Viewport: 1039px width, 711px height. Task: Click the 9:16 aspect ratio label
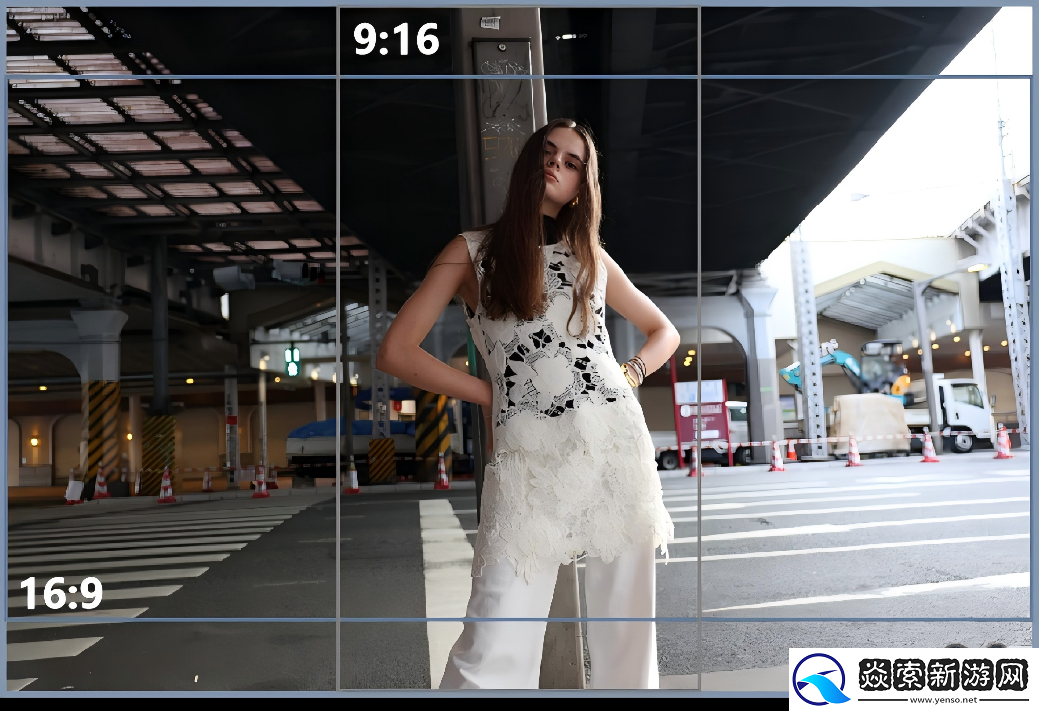pos(396,40)
